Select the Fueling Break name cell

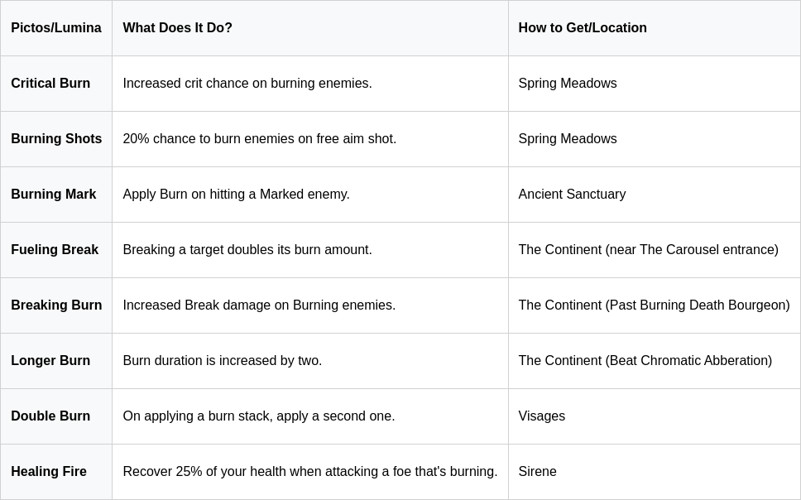click(55, 250)
